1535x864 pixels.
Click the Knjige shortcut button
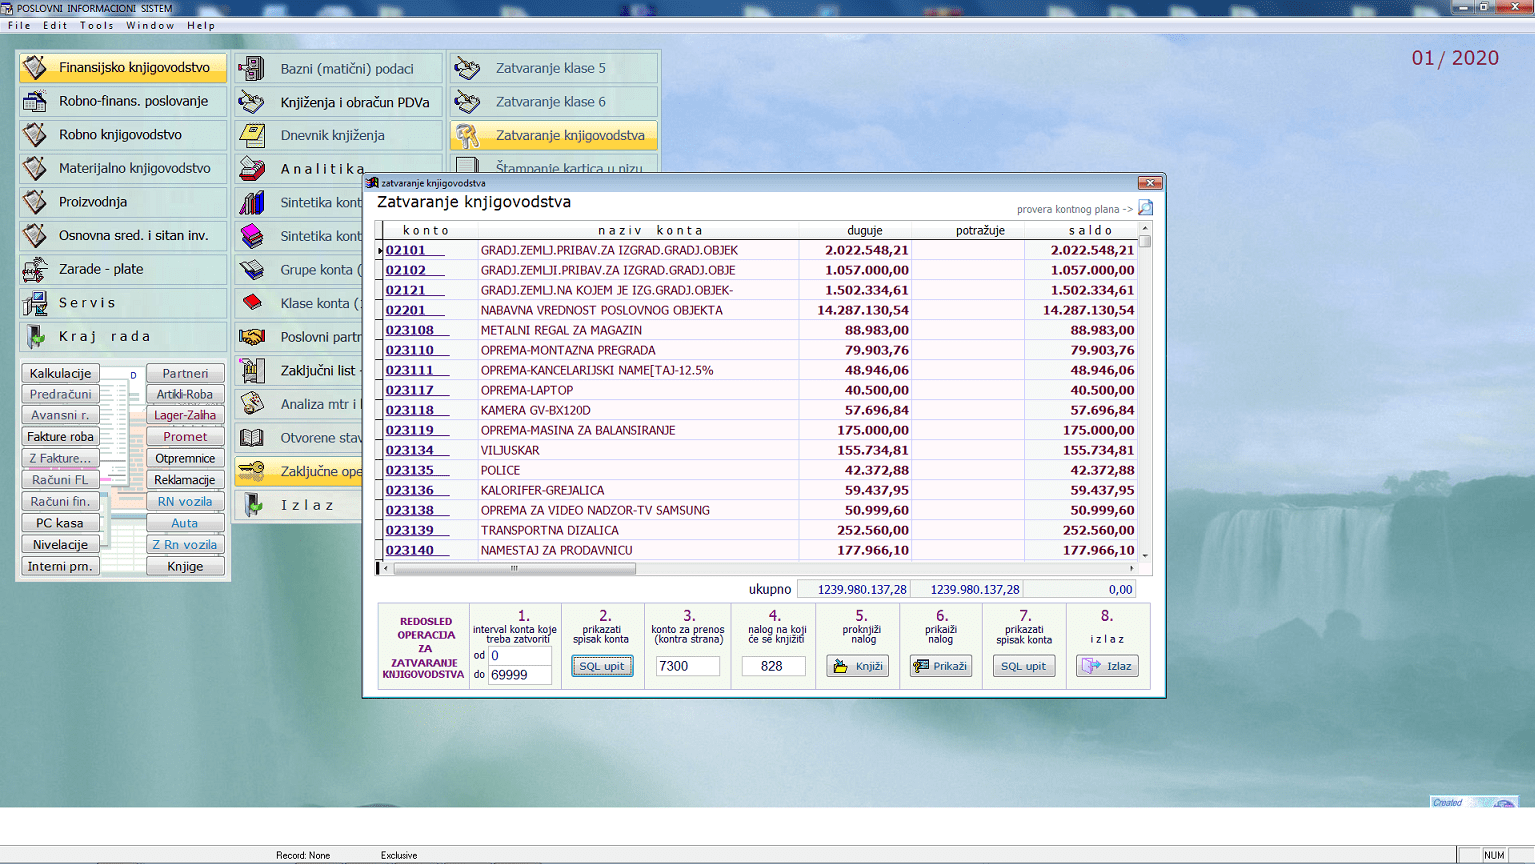(185, 566)
